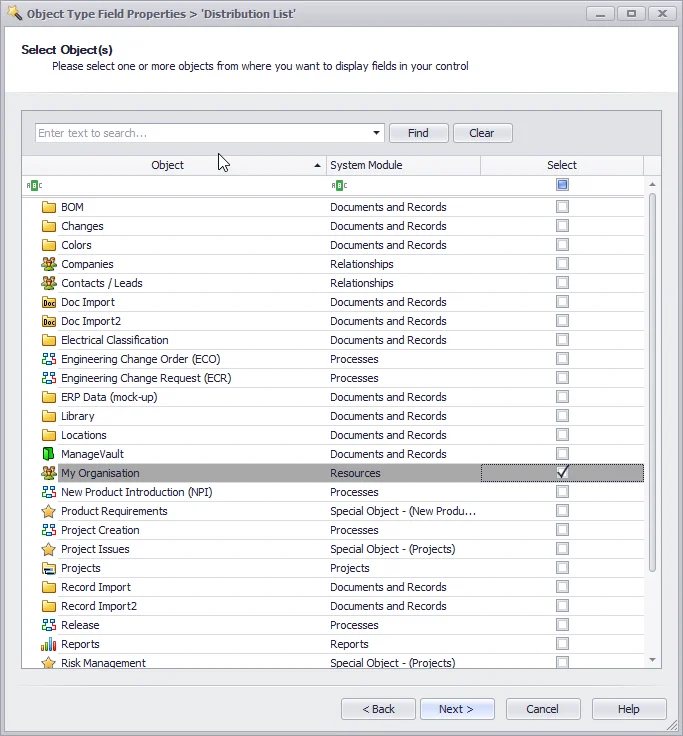The image size is (683, 736).
Task: Enable the Engineering Change Order checkbox
Action: 562,359
